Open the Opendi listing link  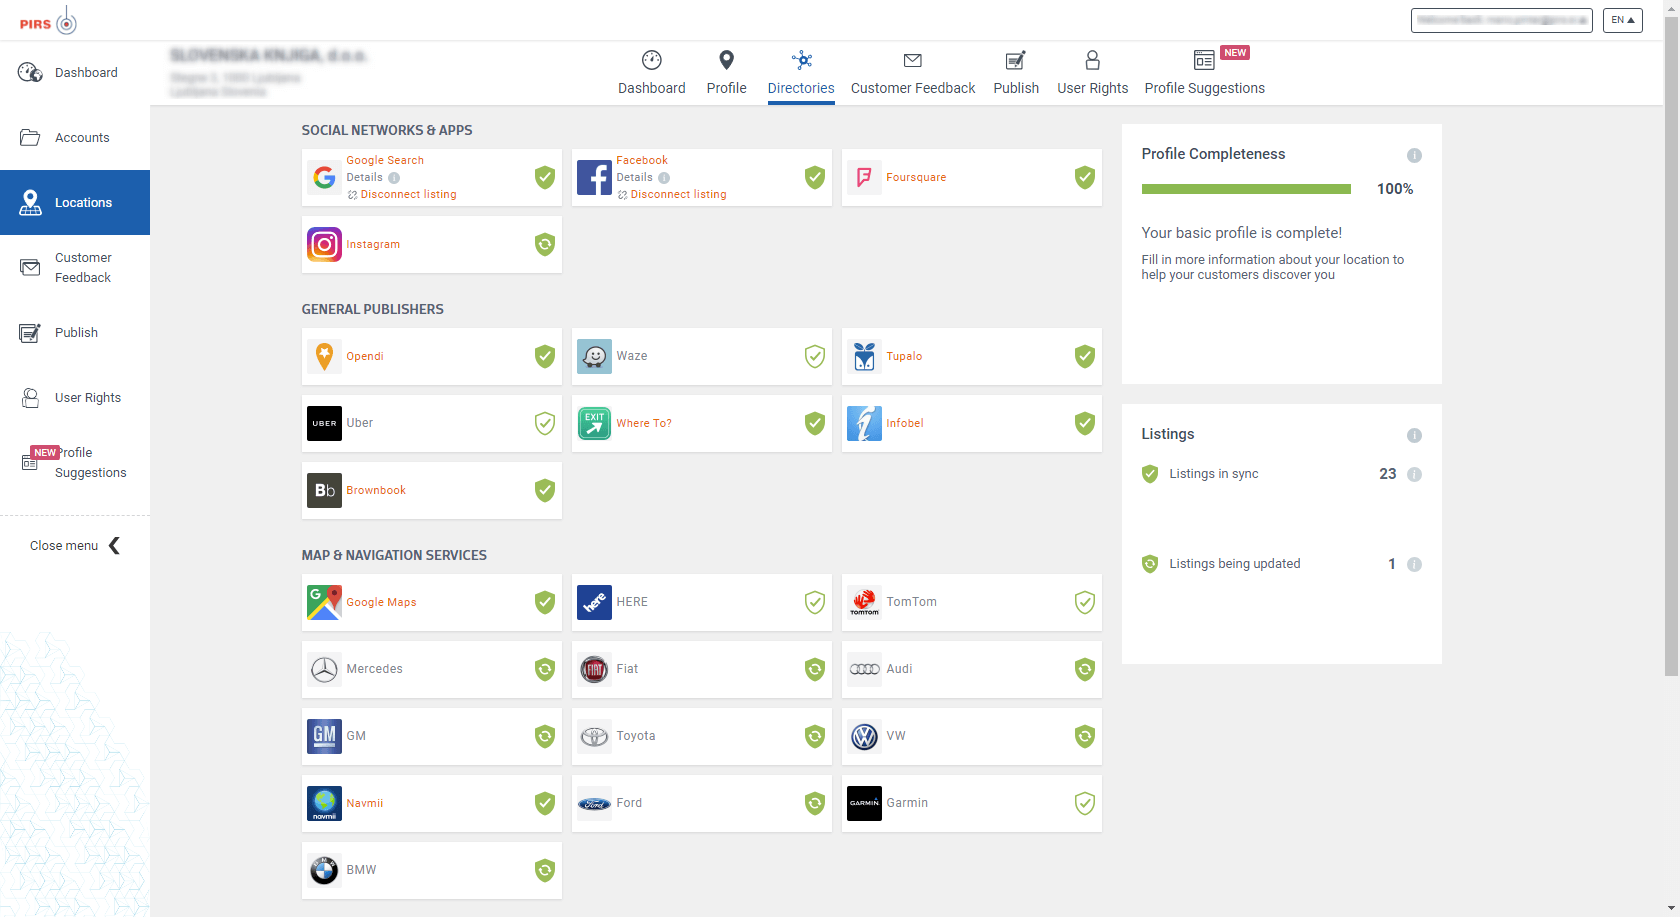coord(365,356)
